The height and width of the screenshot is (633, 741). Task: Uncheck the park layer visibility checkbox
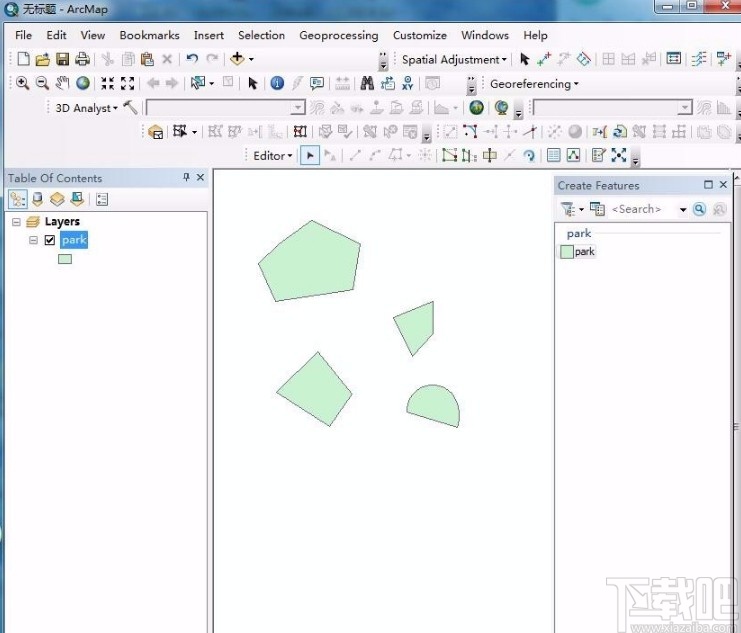pos(50,240)
